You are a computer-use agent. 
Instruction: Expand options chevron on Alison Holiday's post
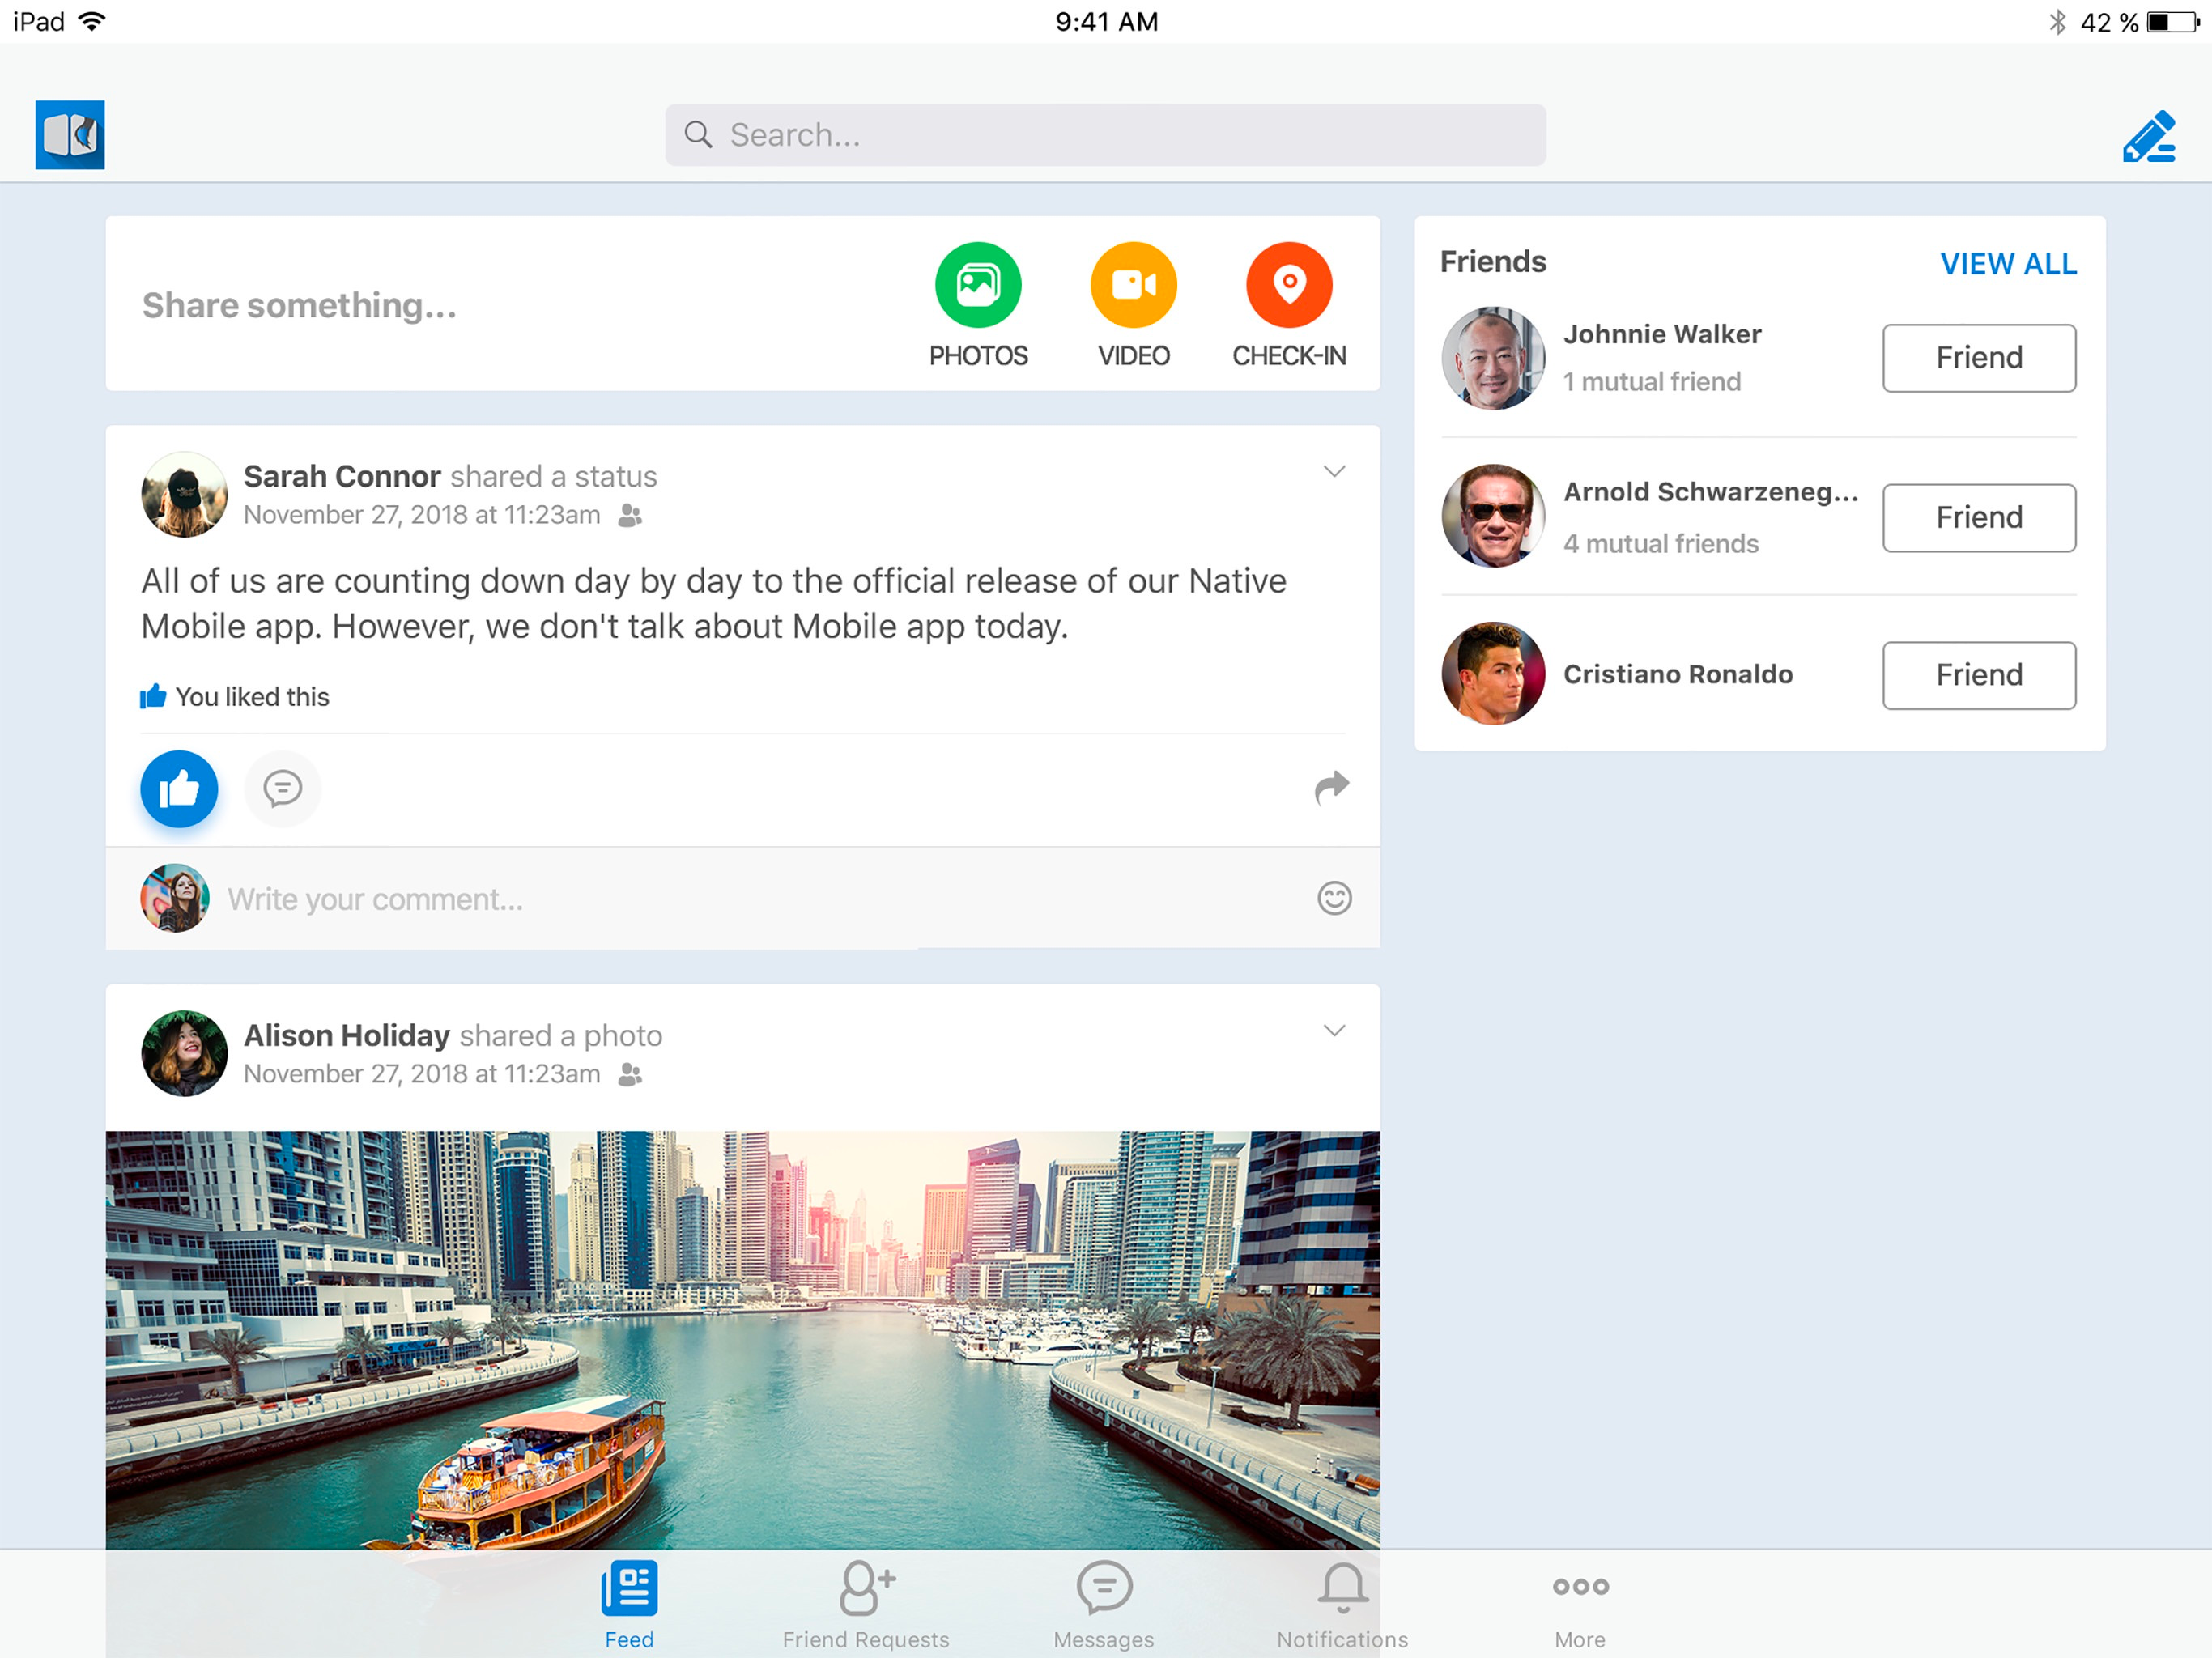pos(1333,1030)
